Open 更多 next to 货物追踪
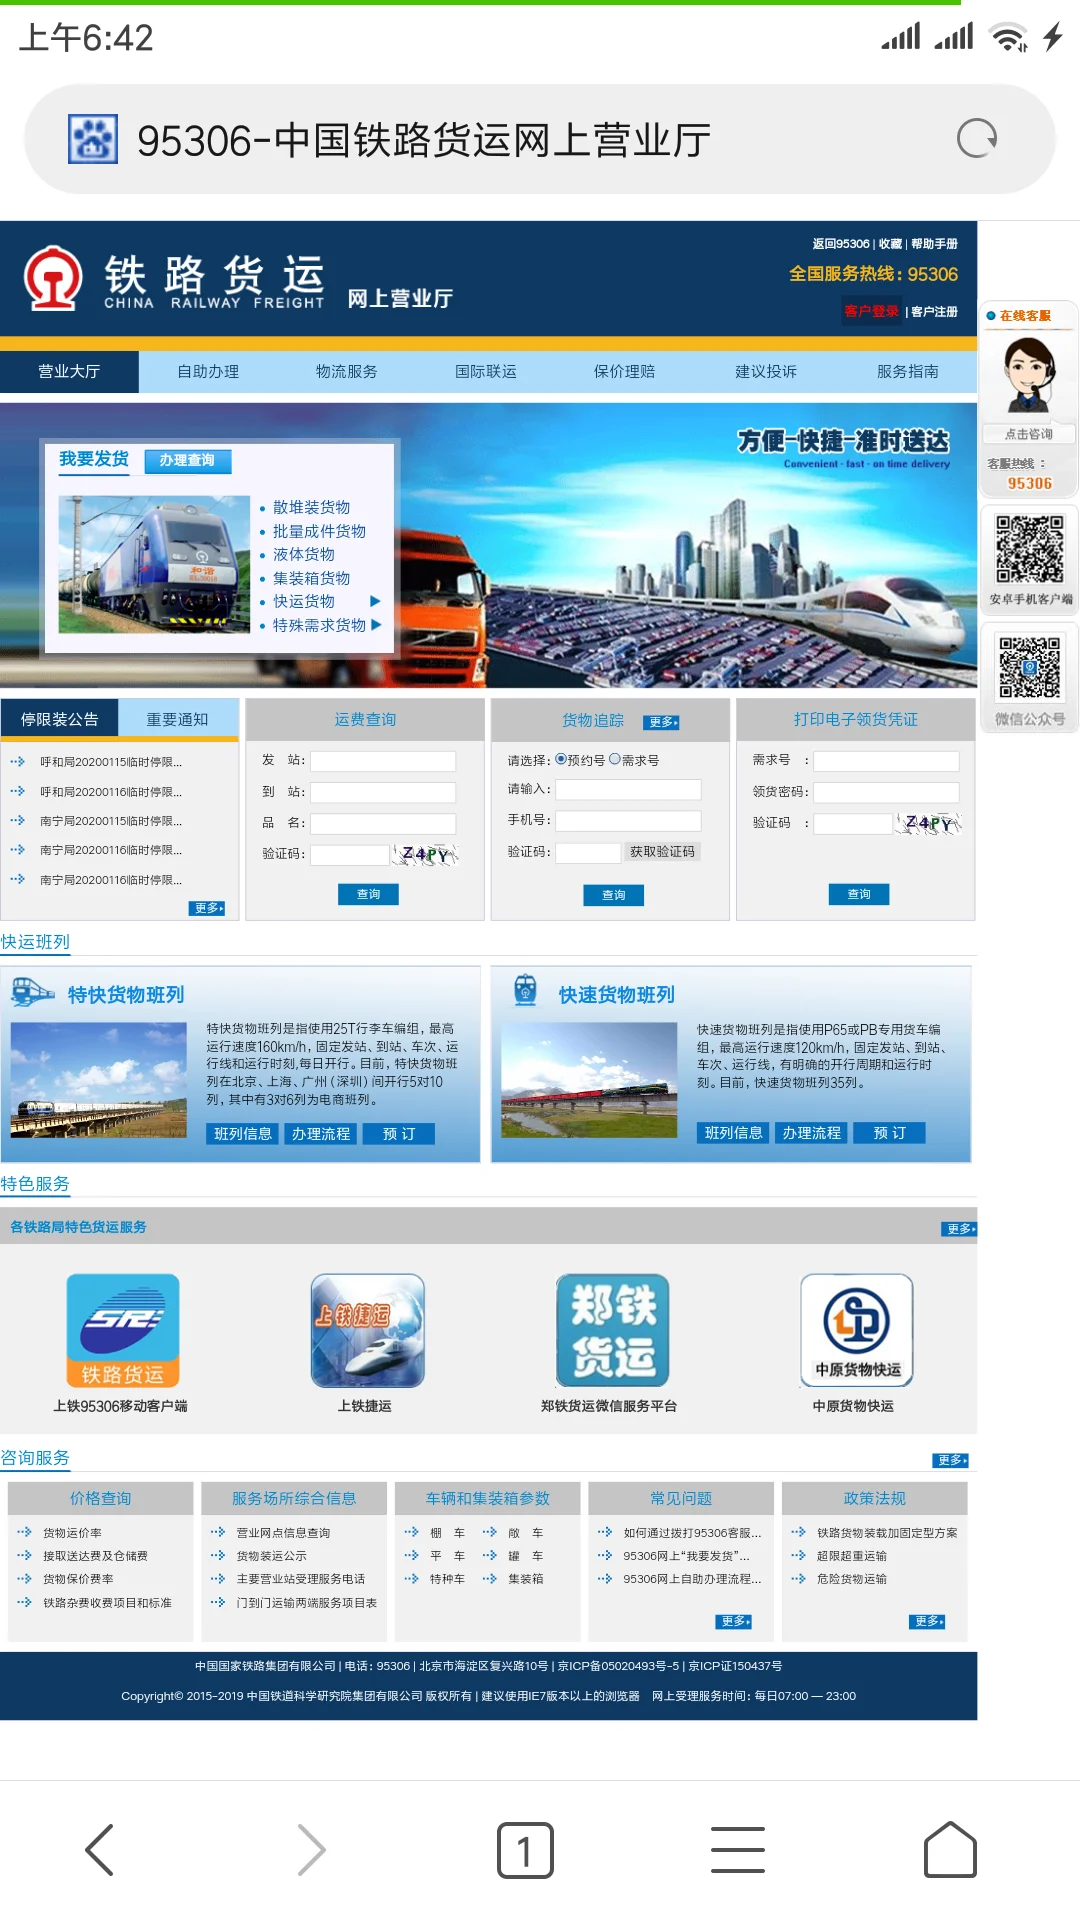The height and width of the screenshot is (1920, 1080). [661, 722]
